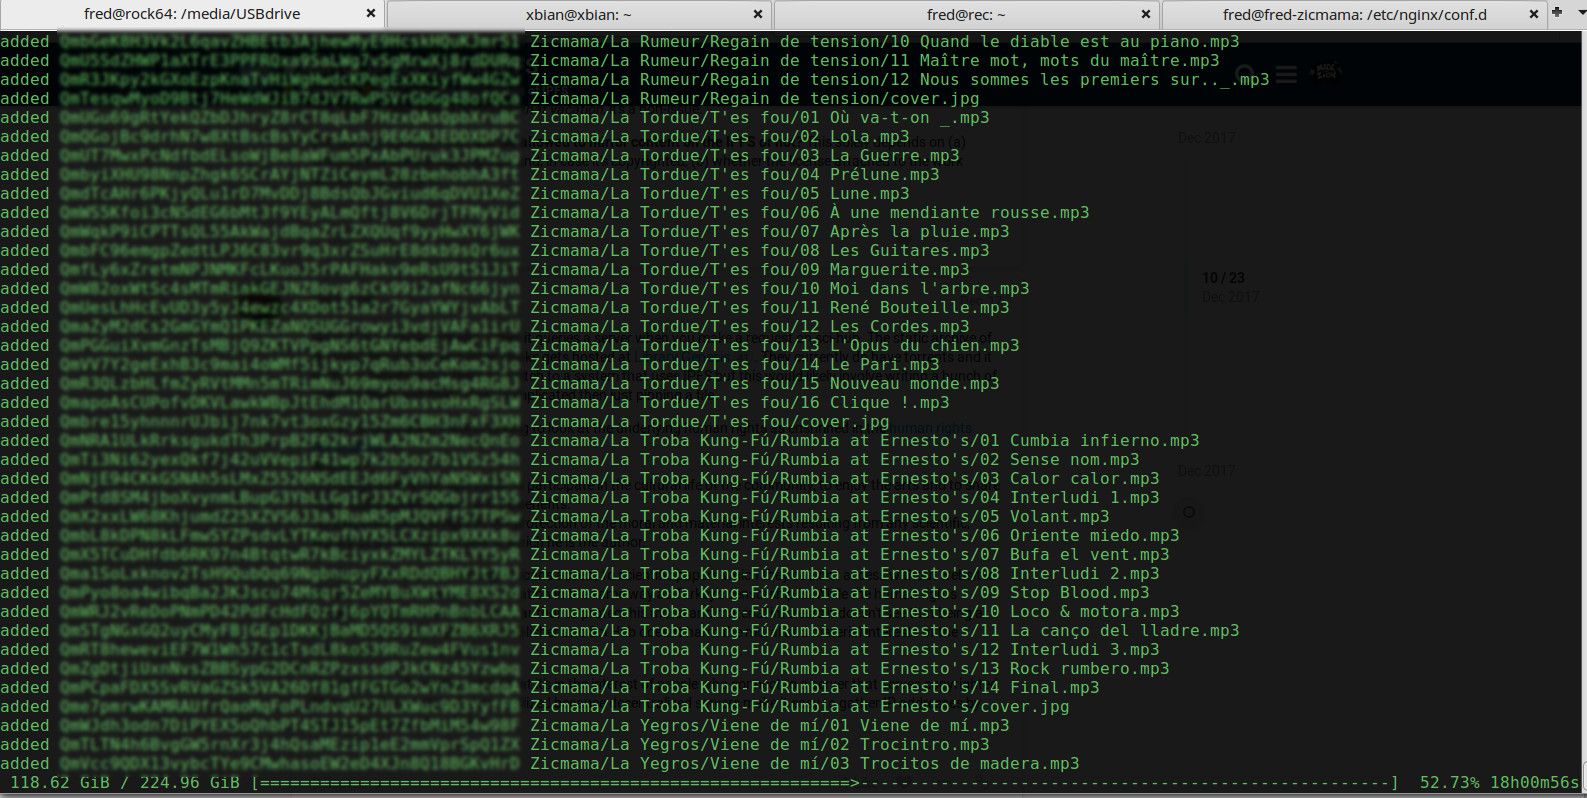Switch to the fred@rec terminal tab
This screenshot has height=798, width=1587.
coord(966,14)
